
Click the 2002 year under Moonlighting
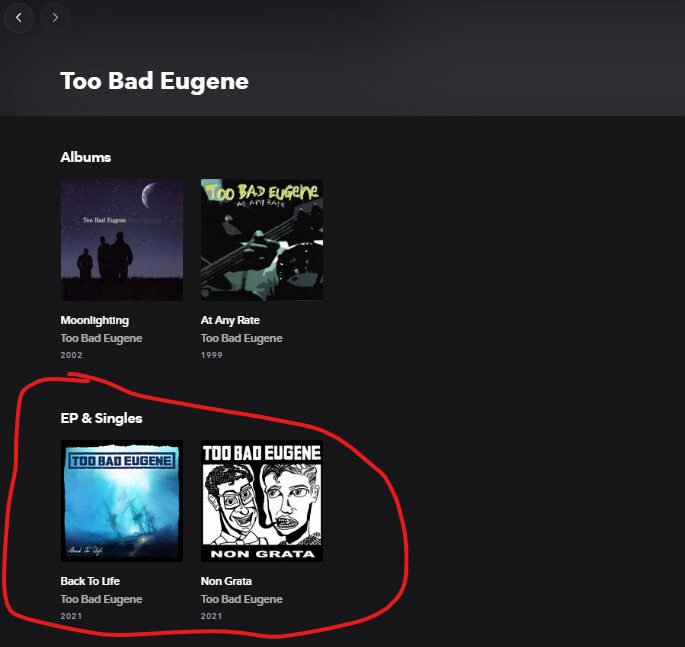point(72,355)
